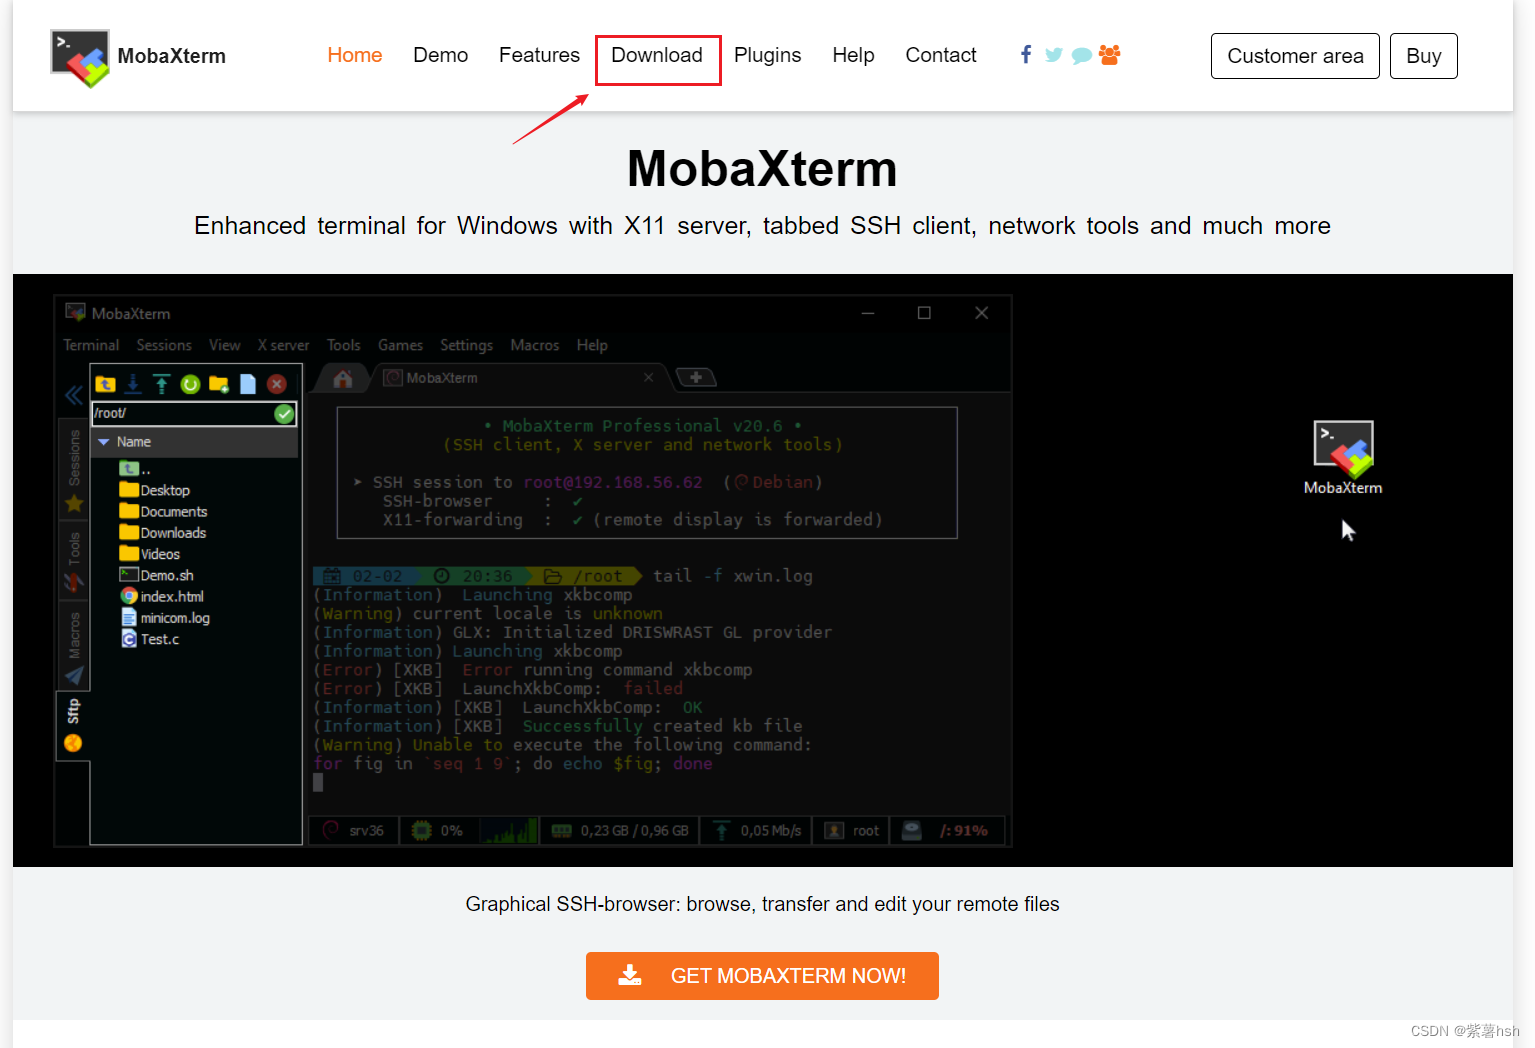Open the X server menu
The image size is (1535, 1048).
click(x=283, y=345)
